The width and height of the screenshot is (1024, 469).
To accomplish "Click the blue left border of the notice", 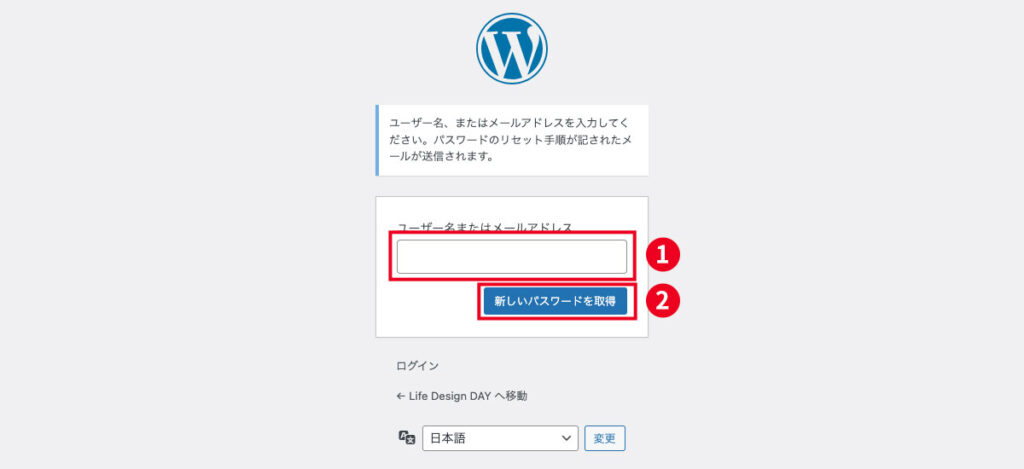I will [377, 140].
